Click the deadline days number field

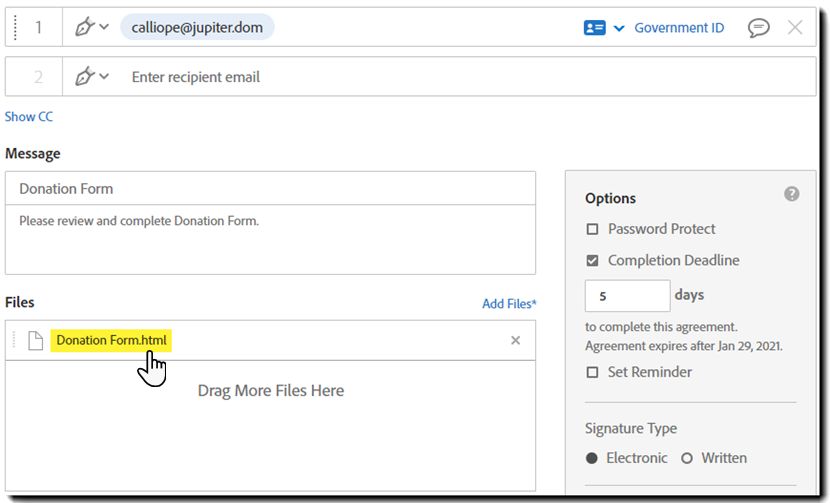click(627, 295)
